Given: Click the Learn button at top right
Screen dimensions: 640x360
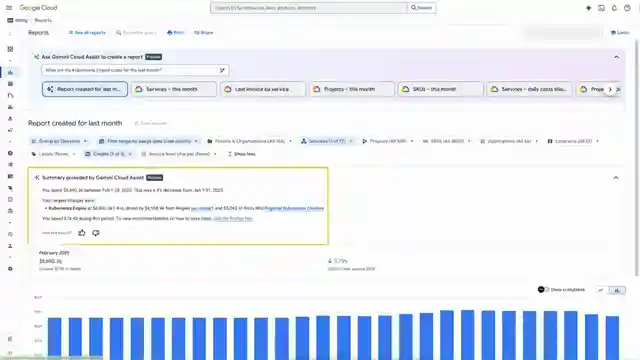Looking at the screenshot, I should tap(620, 33).
